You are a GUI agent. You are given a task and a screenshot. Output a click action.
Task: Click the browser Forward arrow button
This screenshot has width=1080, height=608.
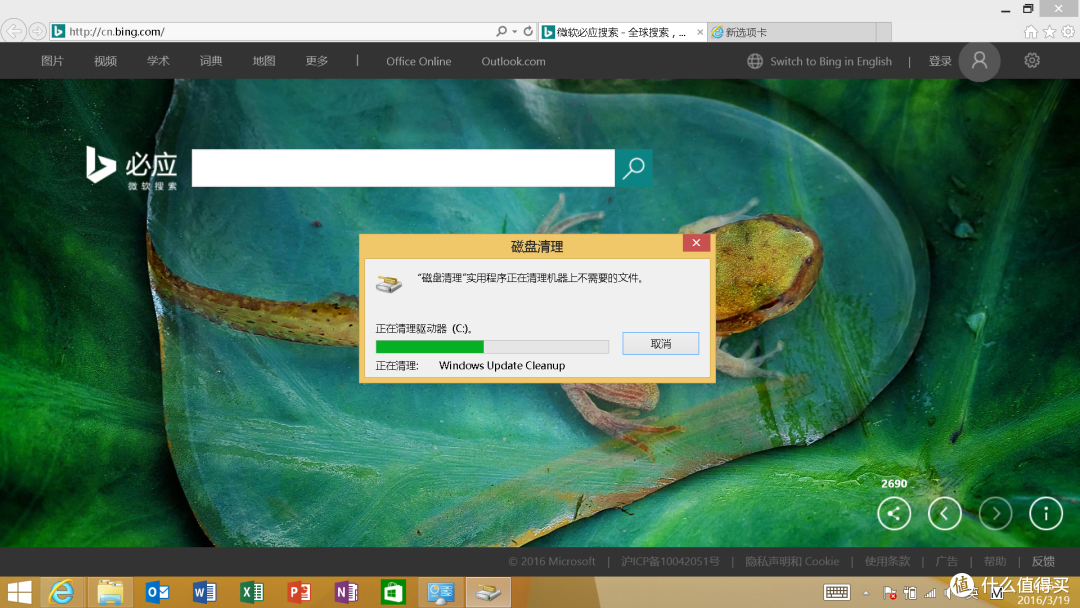click(x=37, y=31)
